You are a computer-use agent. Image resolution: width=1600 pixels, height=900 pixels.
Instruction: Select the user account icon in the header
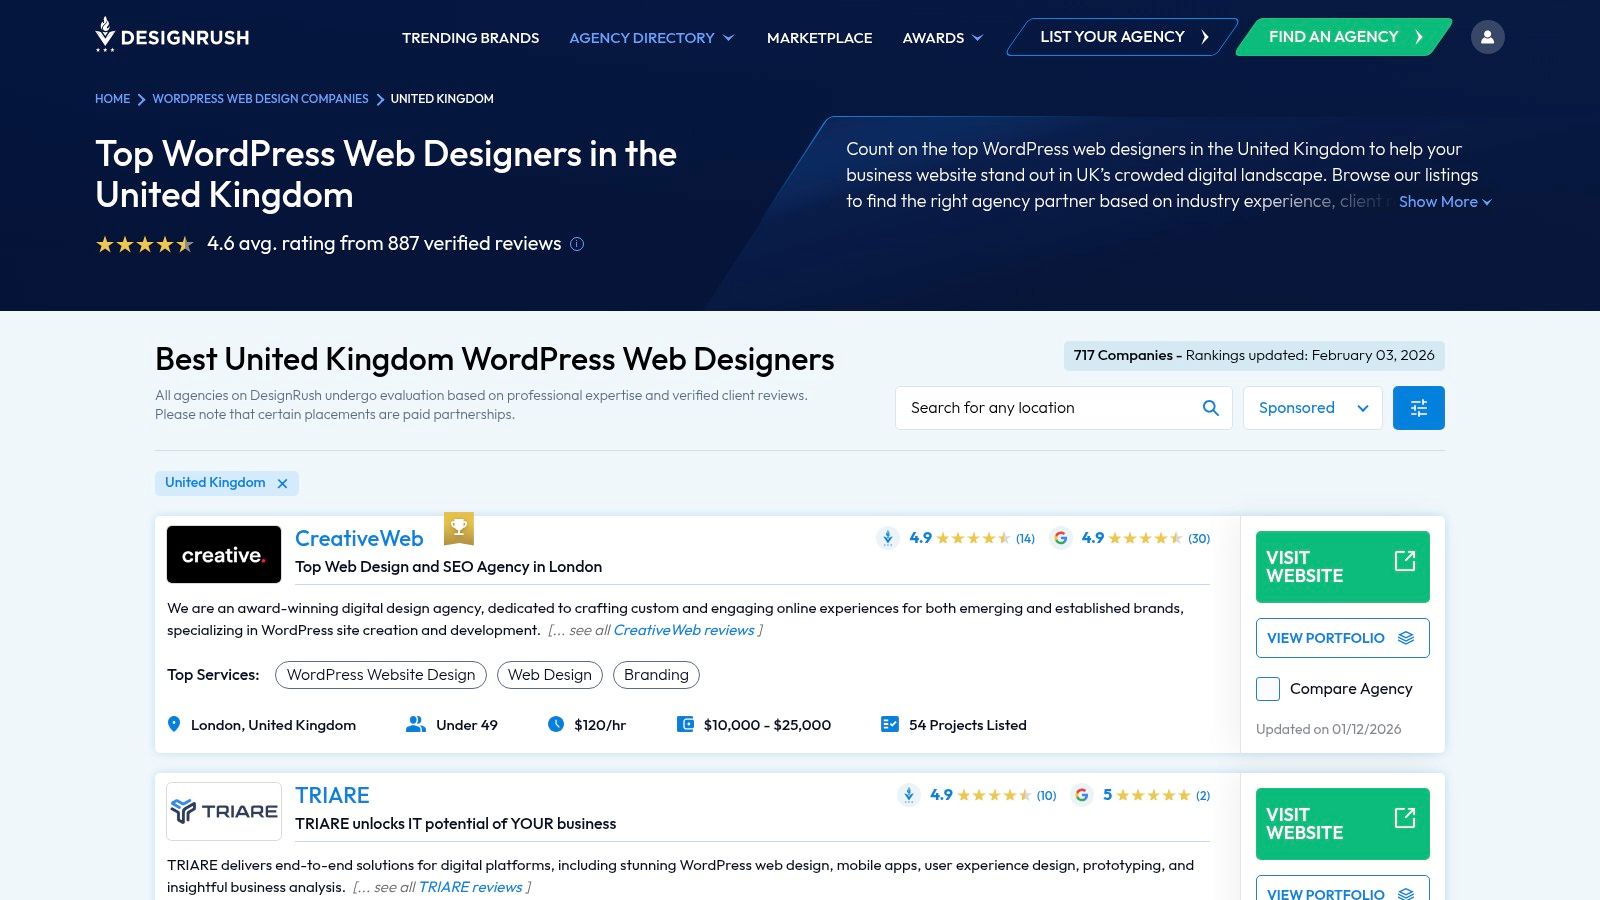(1488, 36)
